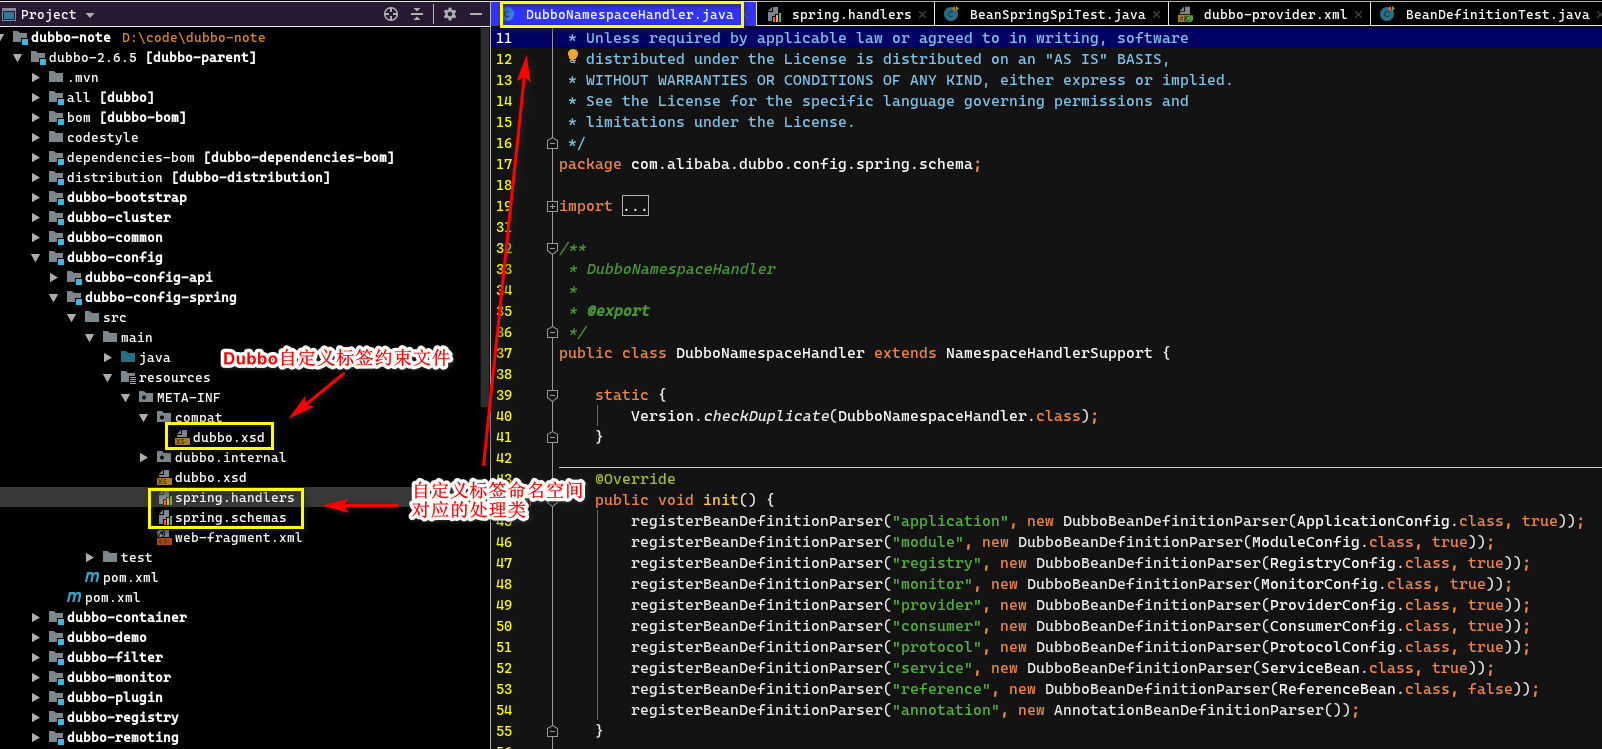Expand the dubbo-container module
Viewport: 1602px width, 749px height.
click(36, 617)
